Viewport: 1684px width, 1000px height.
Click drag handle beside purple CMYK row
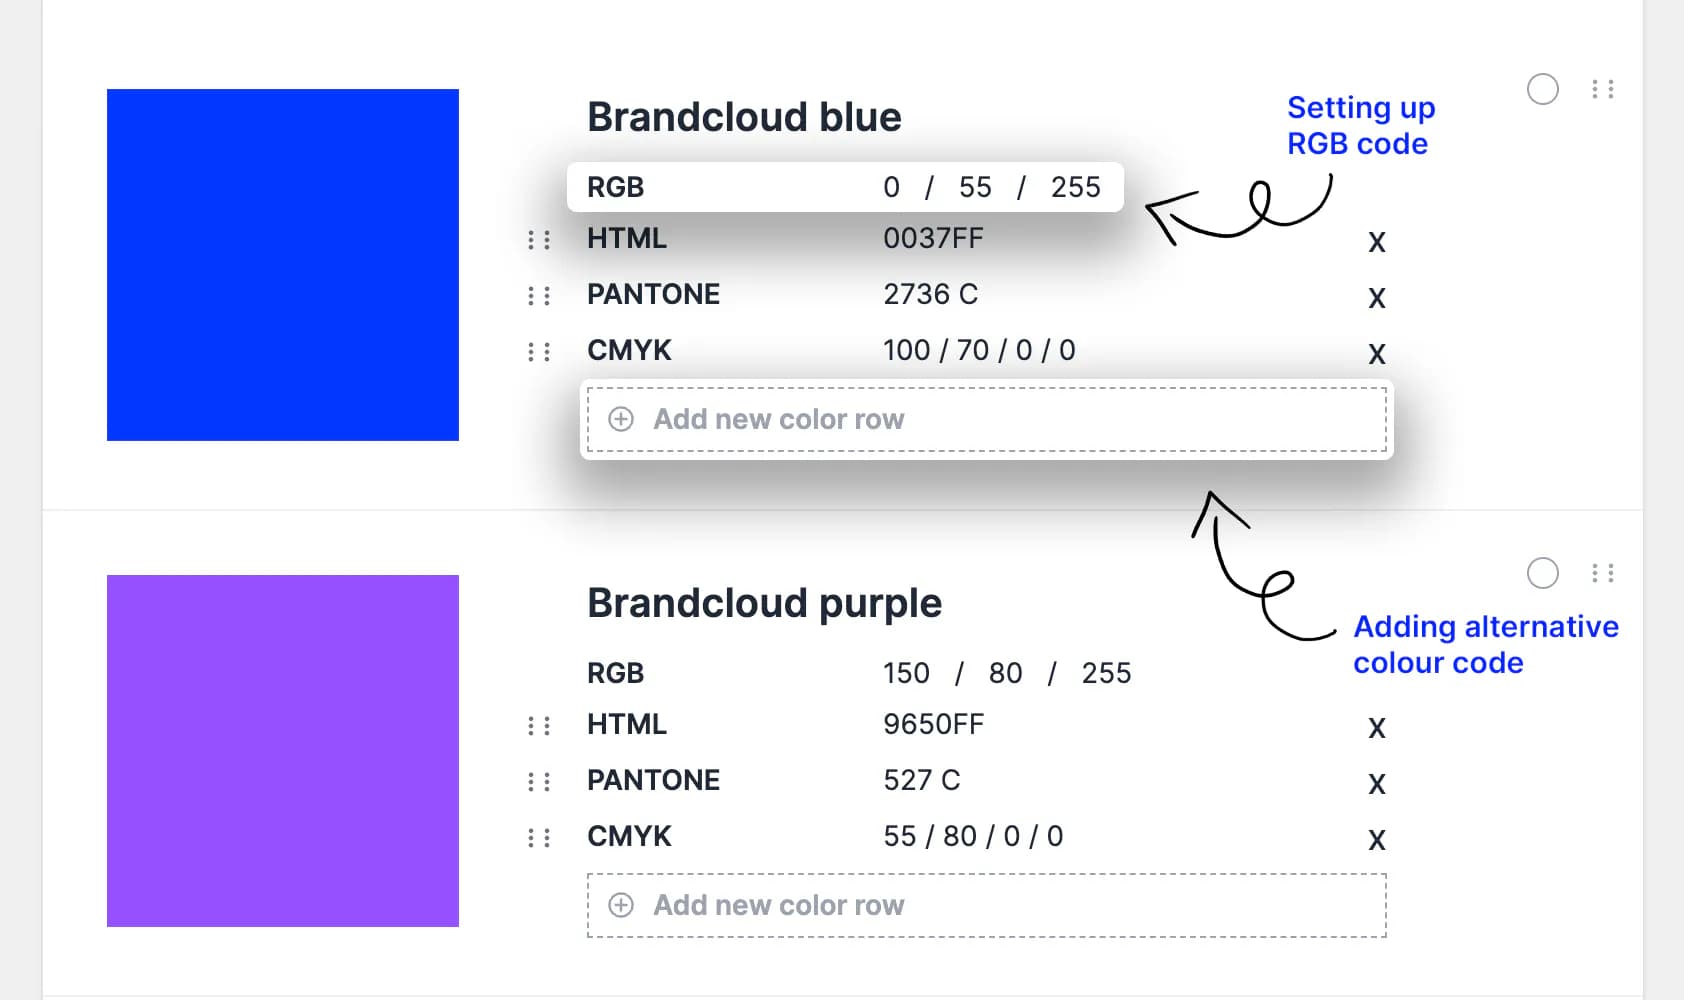point(539,838)
